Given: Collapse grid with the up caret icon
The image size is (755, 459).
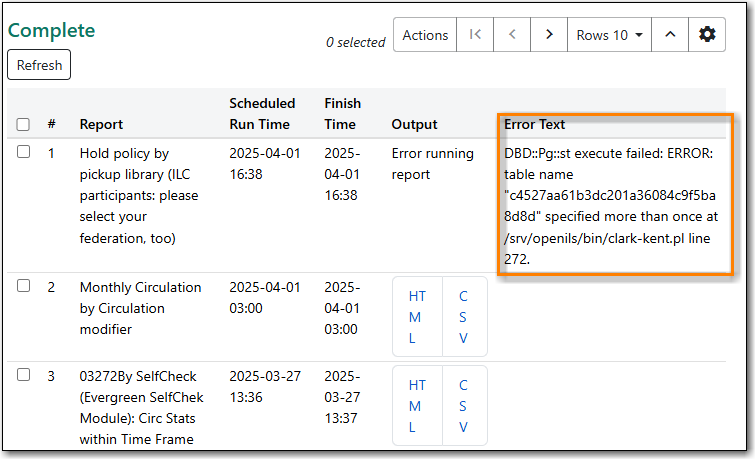Looking at the screenshot, I should click(x=670, y=35).
